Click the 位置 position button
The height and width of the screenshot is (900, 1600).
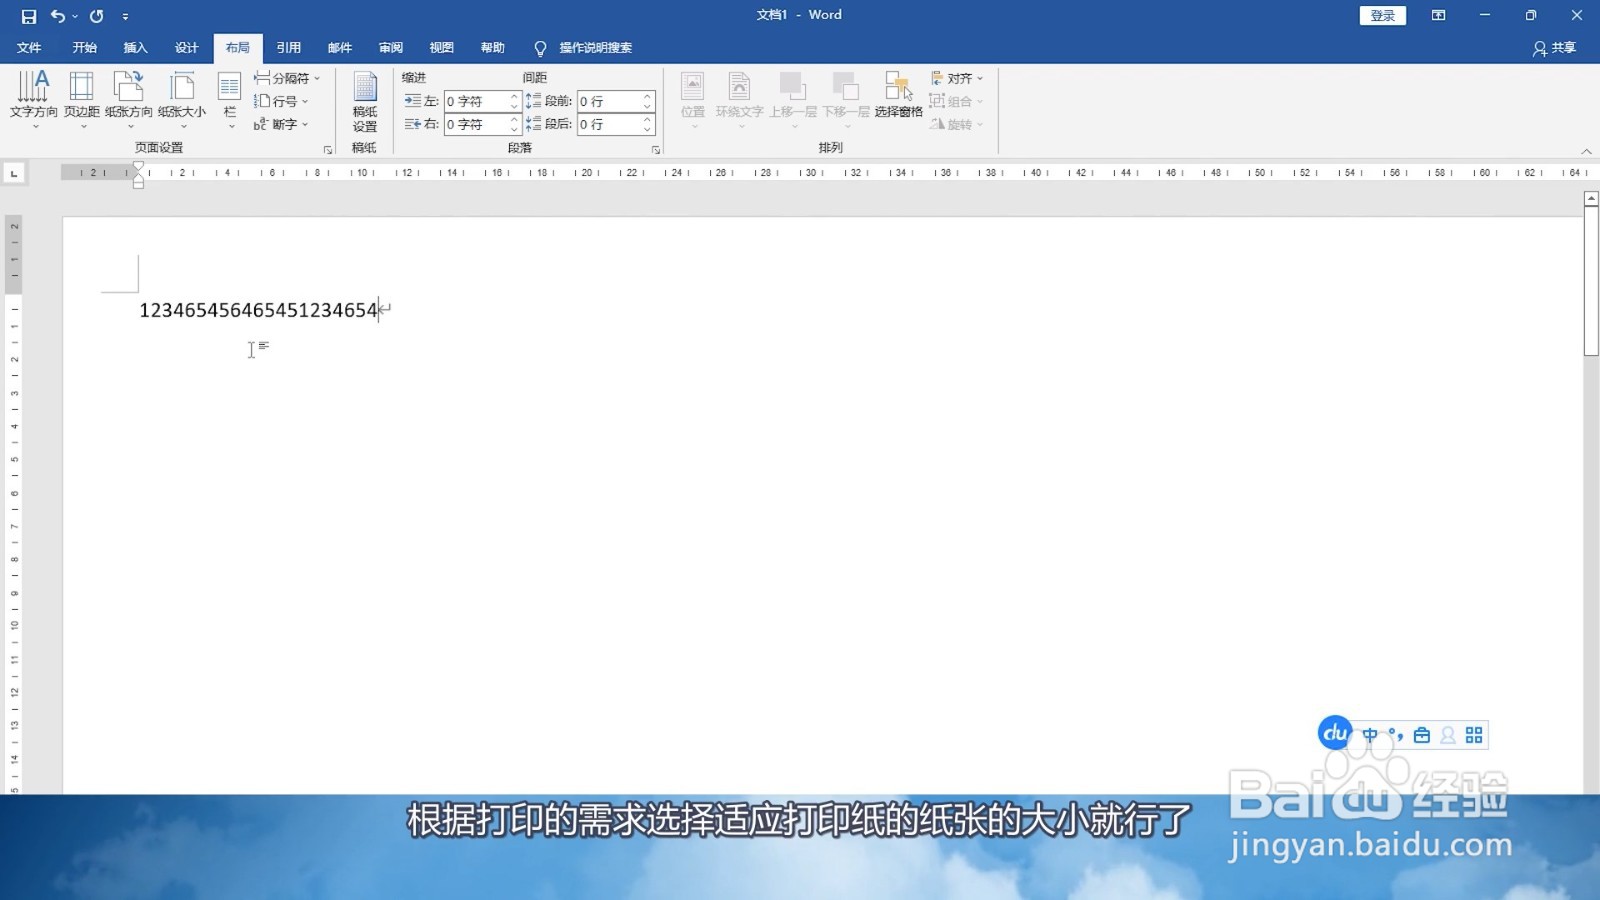pyautogui.click(x=693, y=99)
